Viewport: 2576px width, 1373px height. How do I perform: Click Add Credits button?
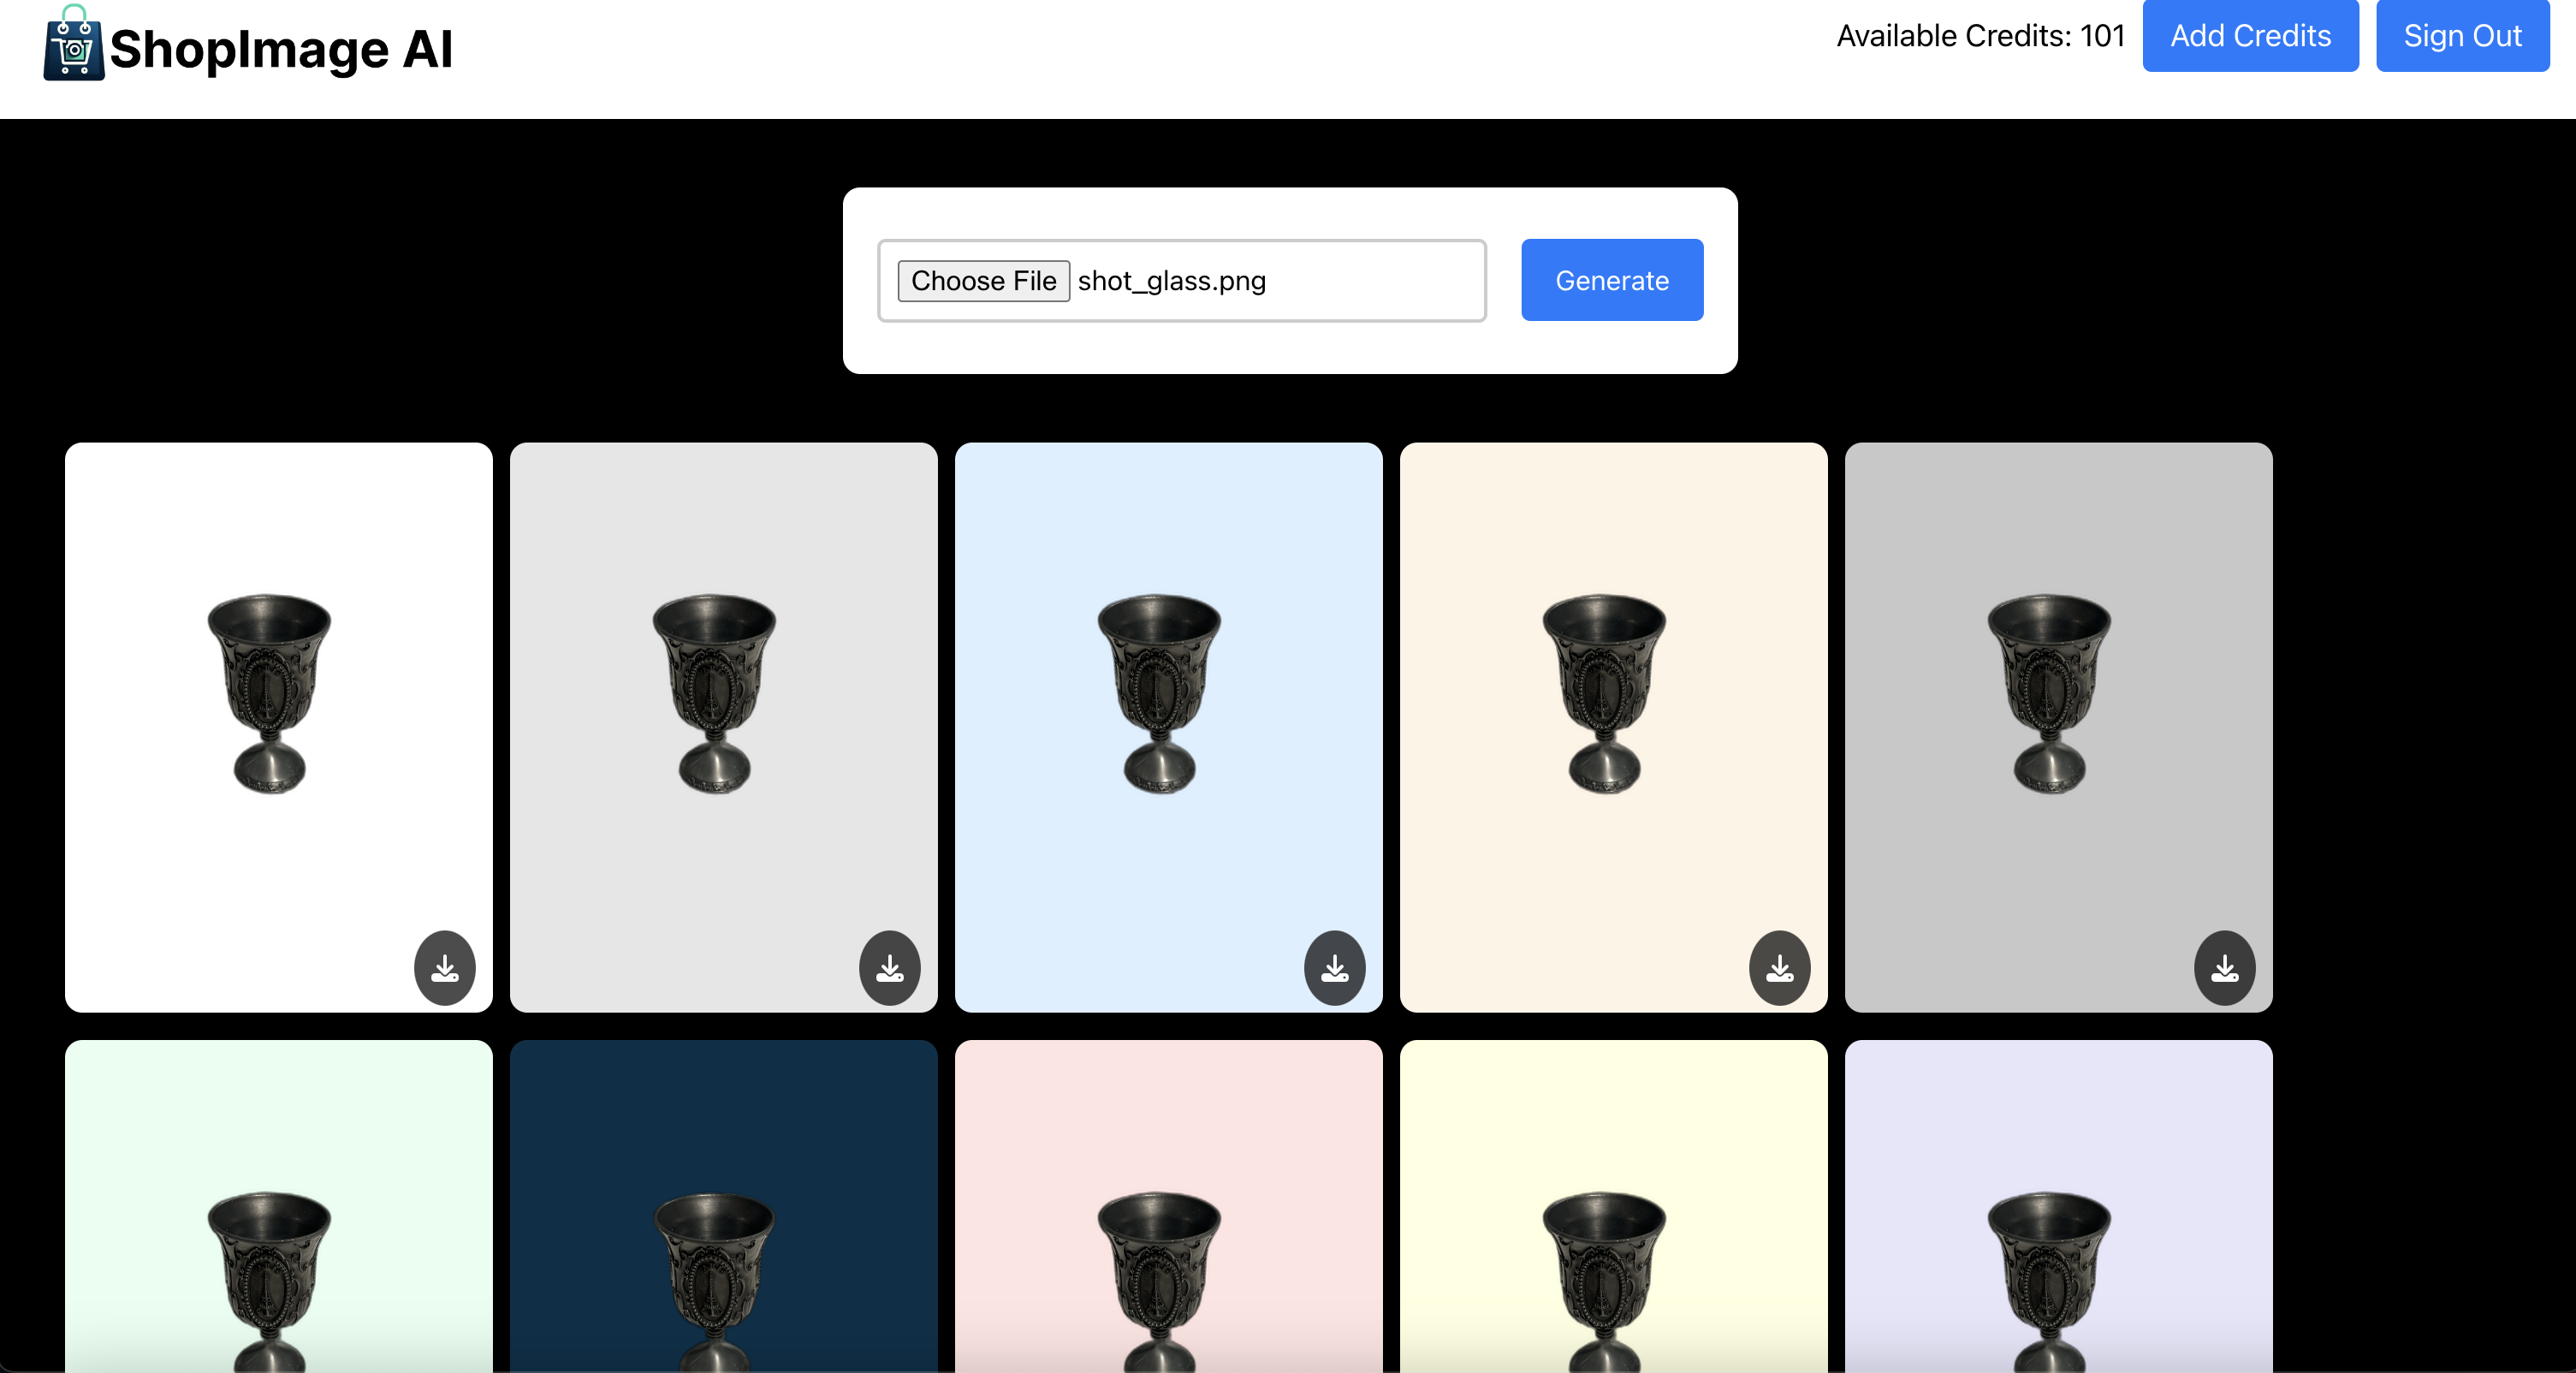(2250, 36)
